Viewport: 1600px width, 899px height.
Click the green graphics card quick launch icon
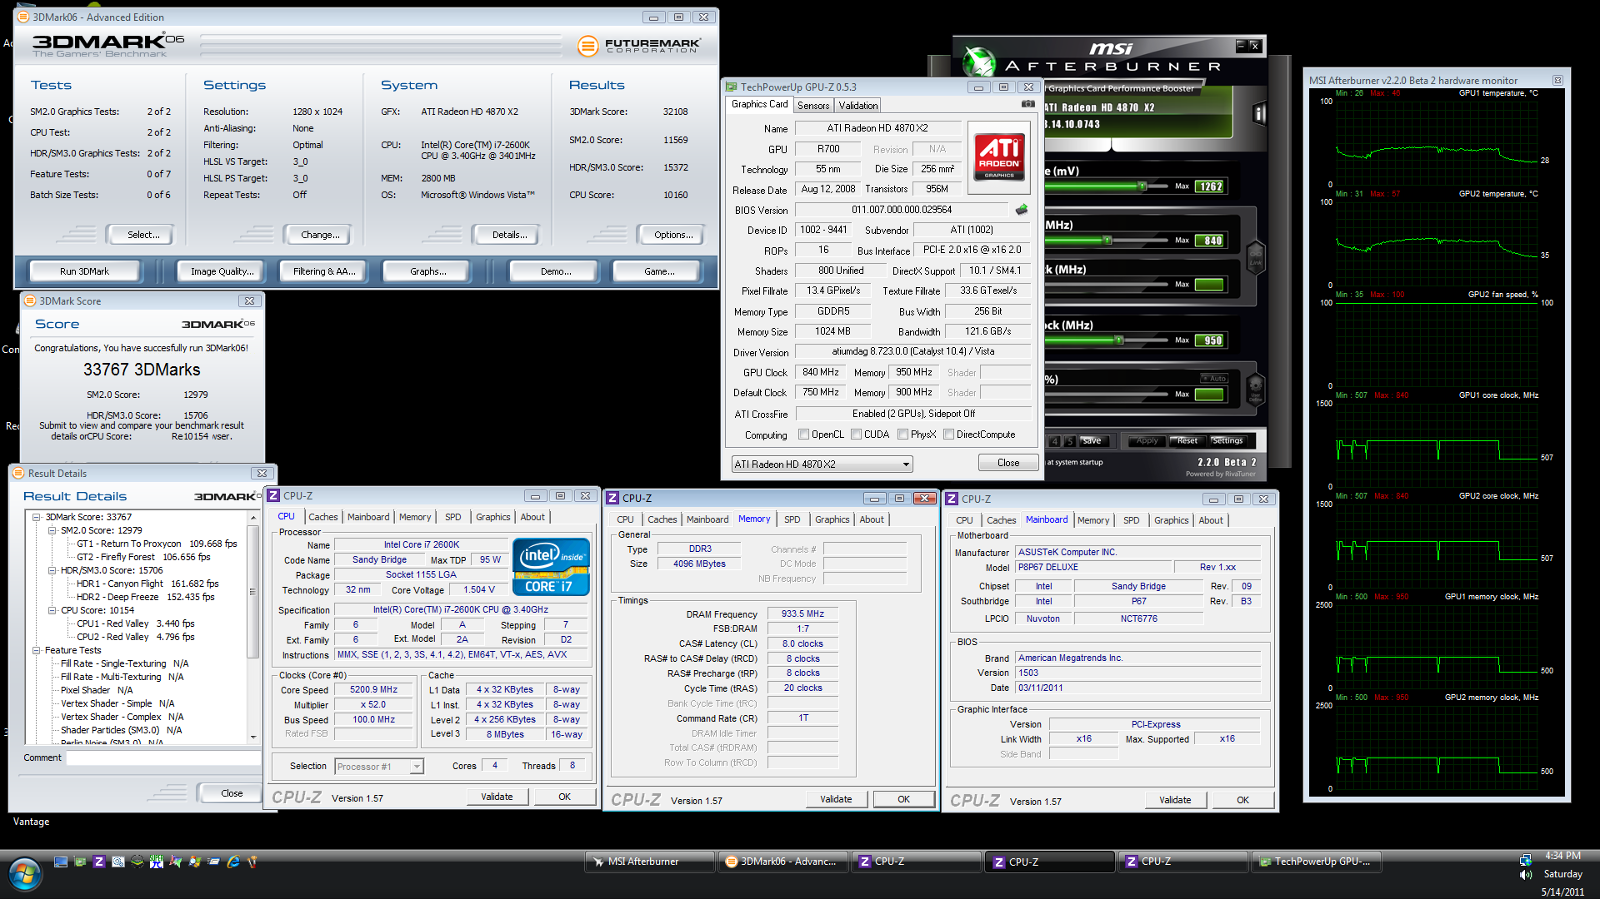click(x=80, y=862)
